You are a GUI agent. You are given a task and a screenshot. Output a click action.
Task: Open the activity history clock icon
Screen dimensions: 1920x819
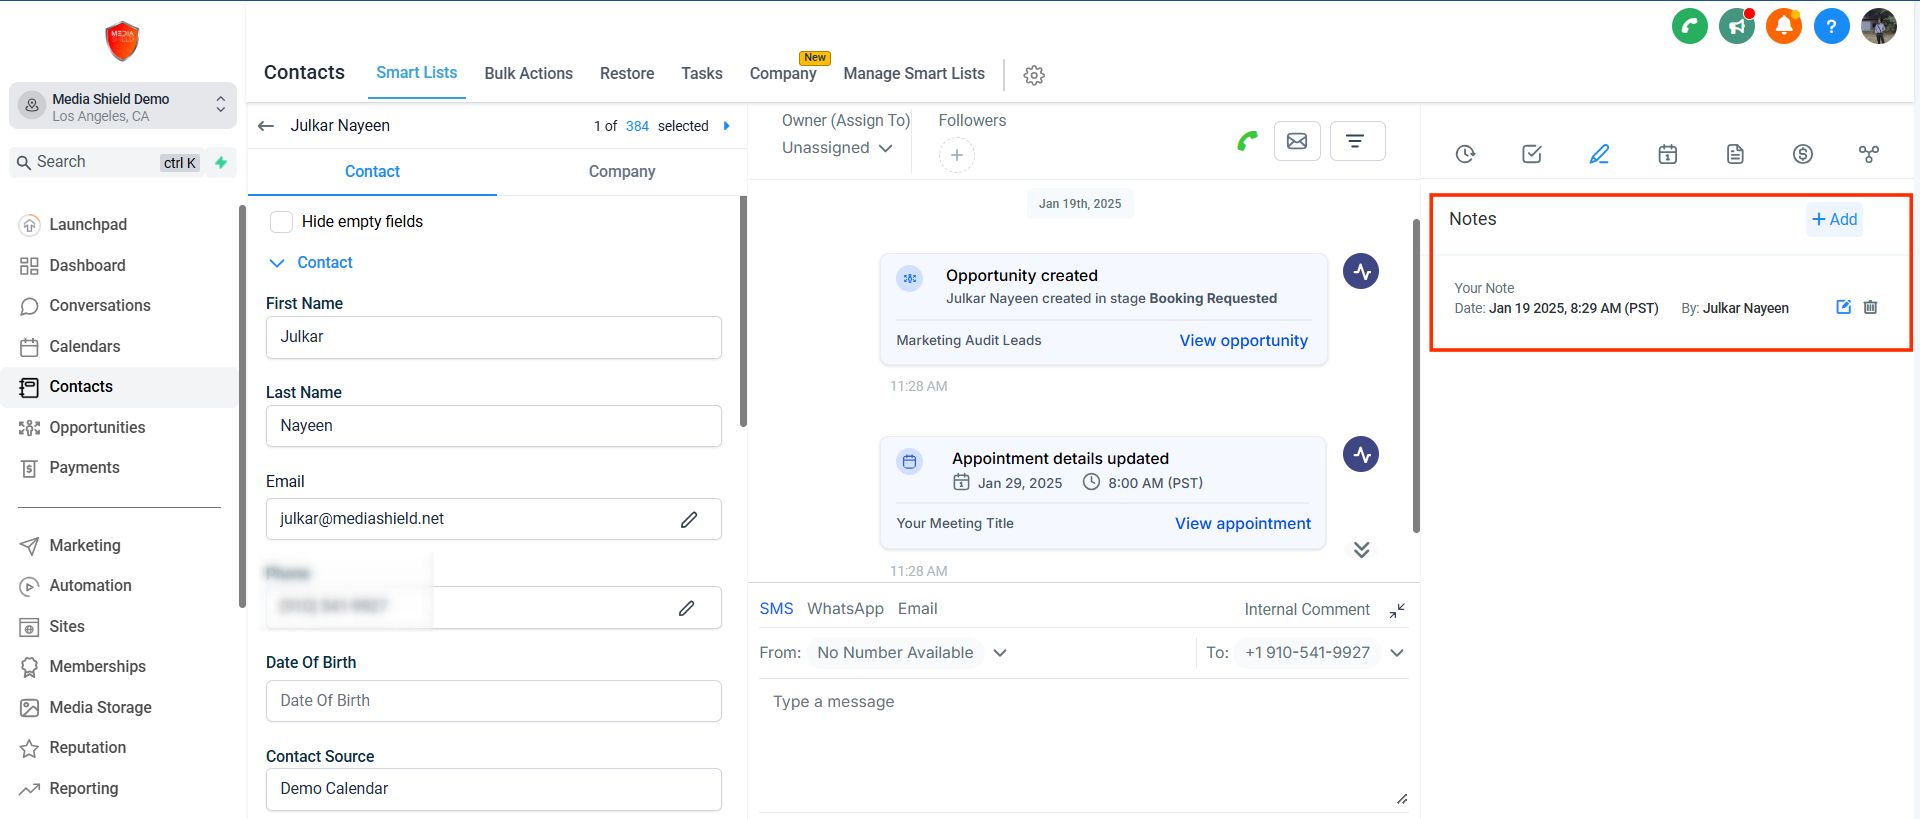[1465, 154]
